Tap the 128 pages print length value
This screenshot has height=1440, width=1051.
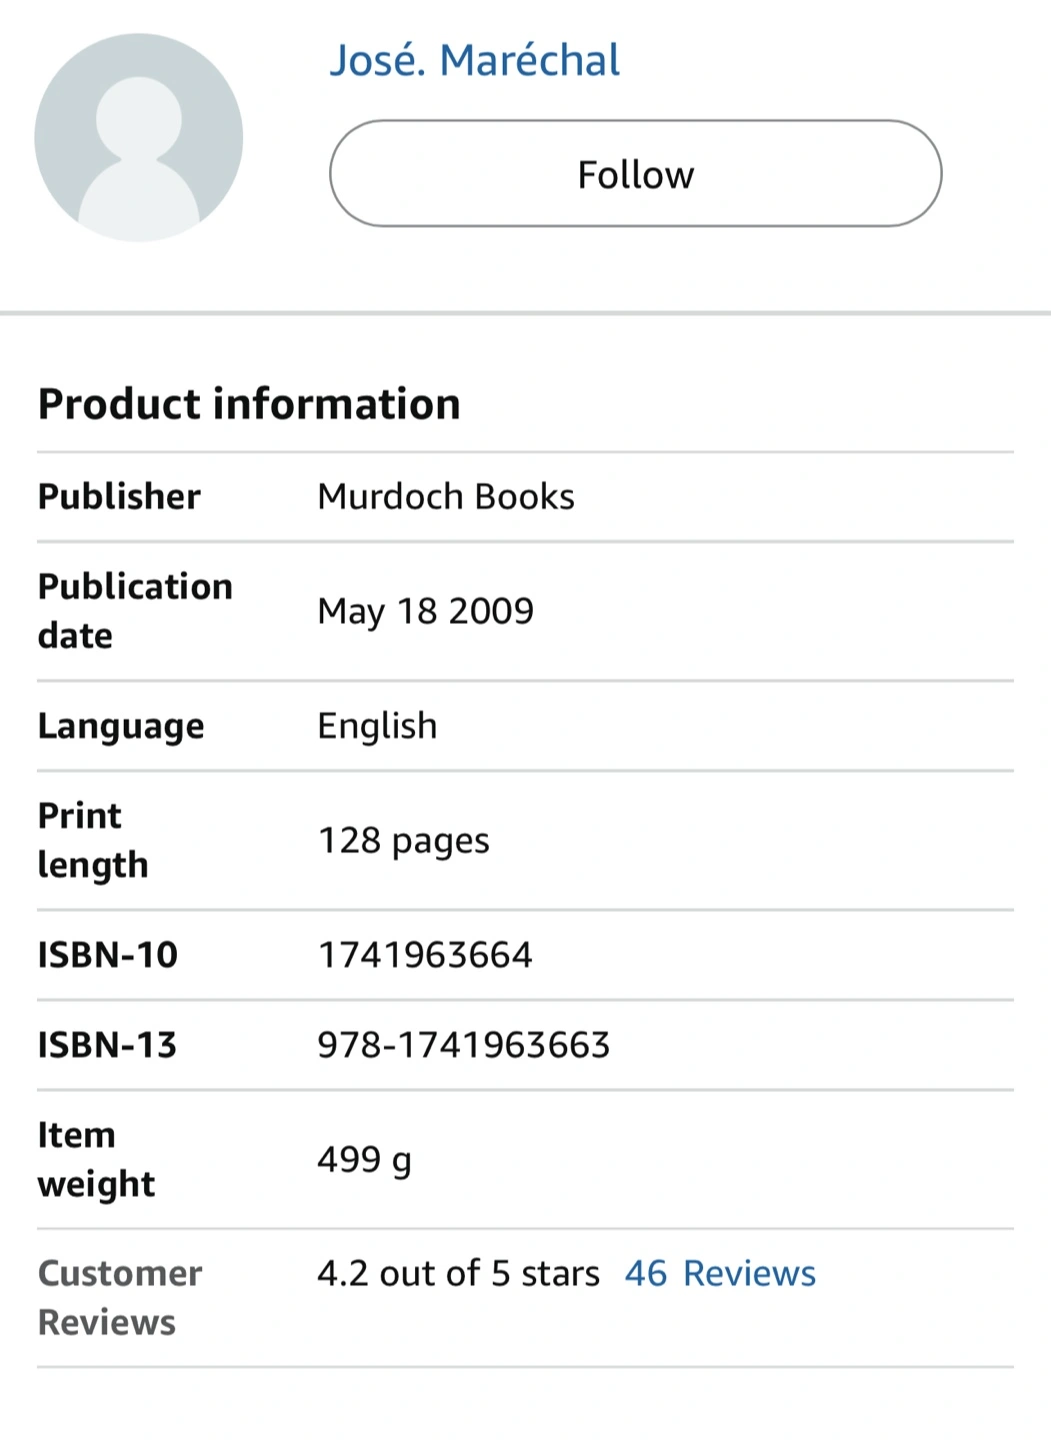[x=403, y=841]
